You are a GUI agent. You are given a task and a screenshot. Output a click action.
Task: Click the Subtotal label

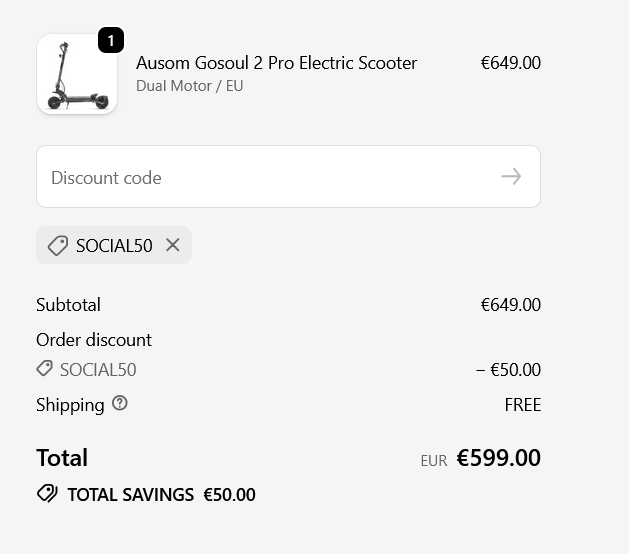[x=68, y=305]
